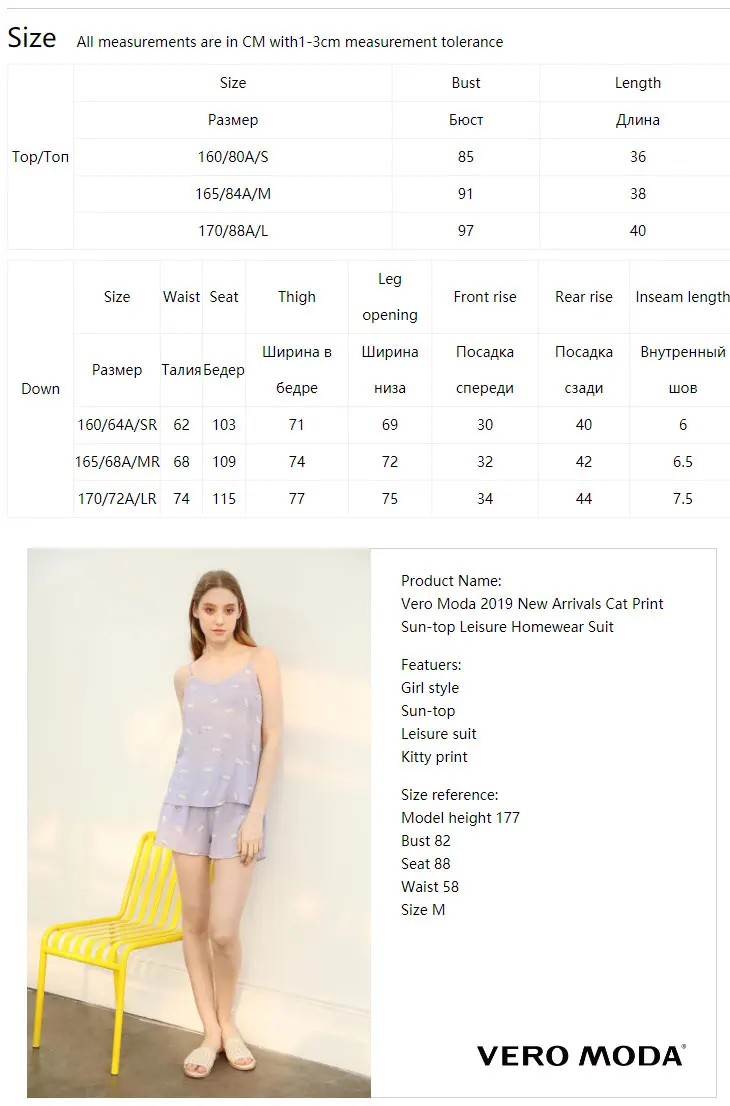Click the 'Front rise' column header

485,297
